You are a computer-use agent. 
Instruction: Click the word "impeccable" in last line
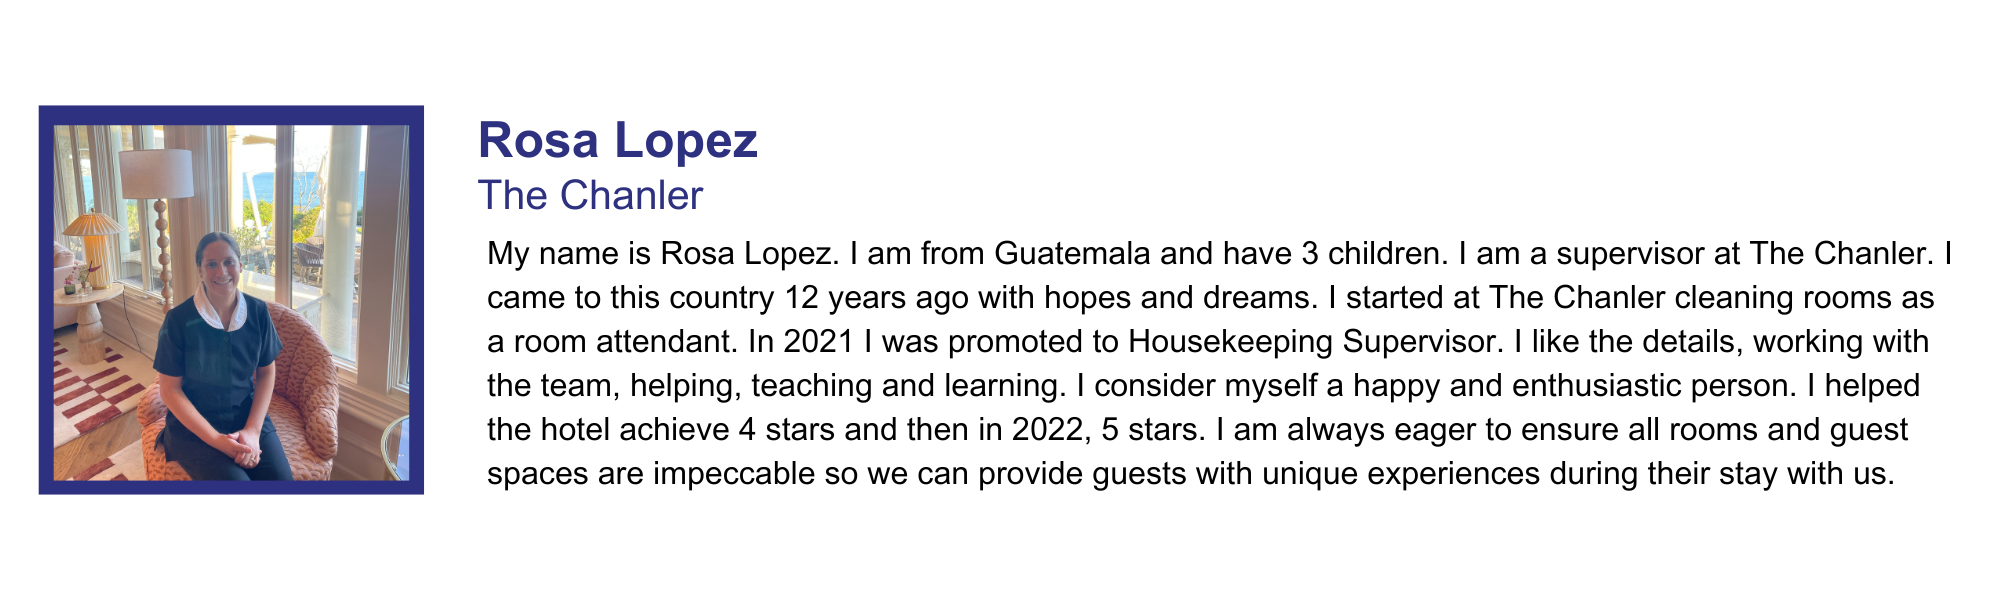point(733,474)
